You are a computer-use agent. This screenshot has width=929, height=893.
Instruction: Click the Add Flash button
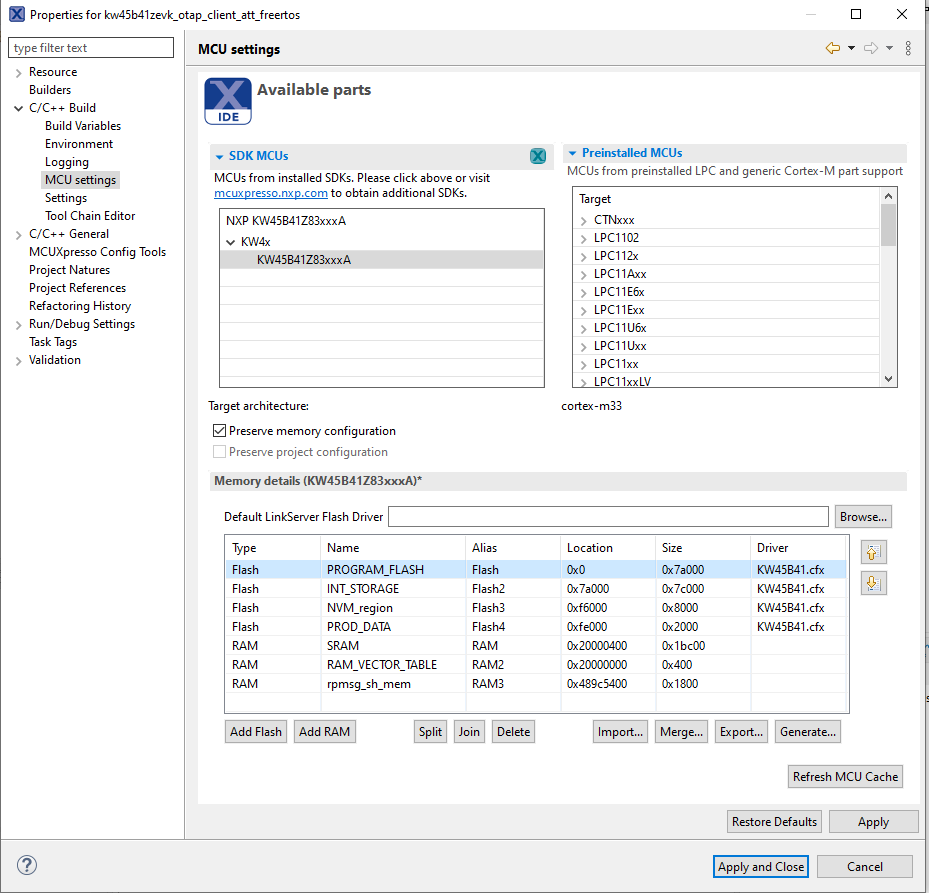[256, 732]
